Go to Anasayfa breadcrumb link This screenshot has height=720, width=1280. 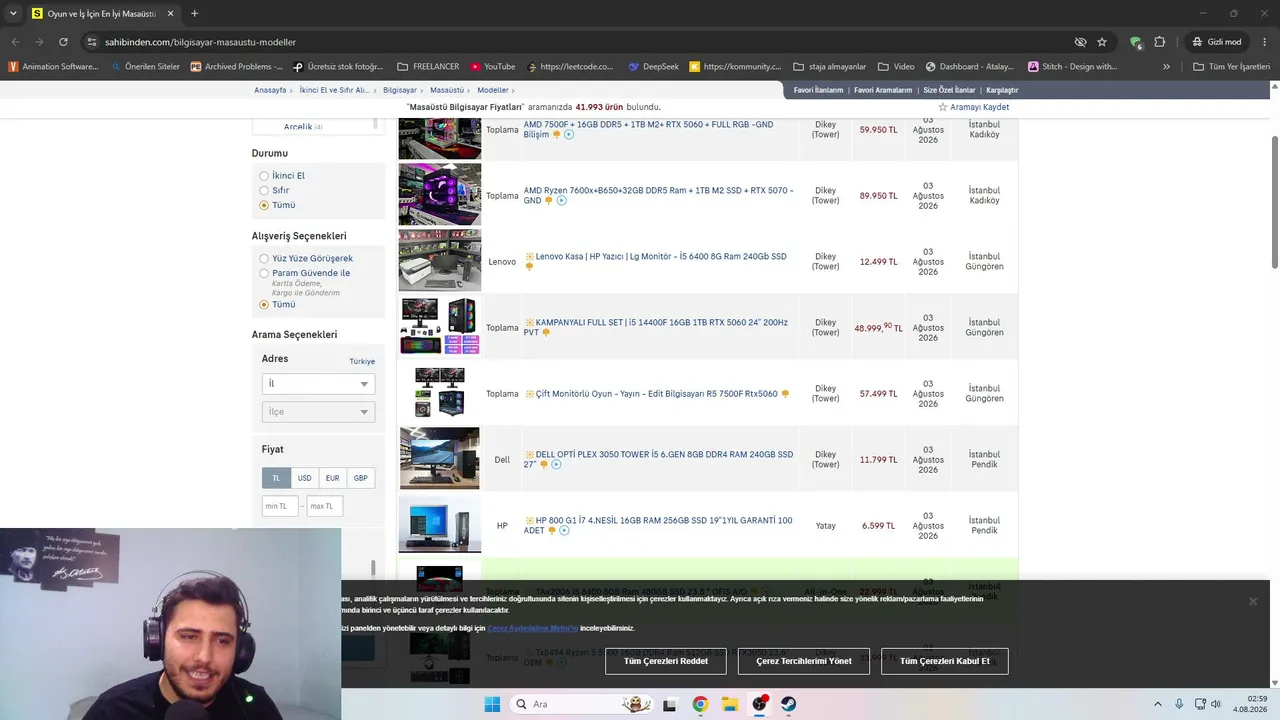[270, 90]
